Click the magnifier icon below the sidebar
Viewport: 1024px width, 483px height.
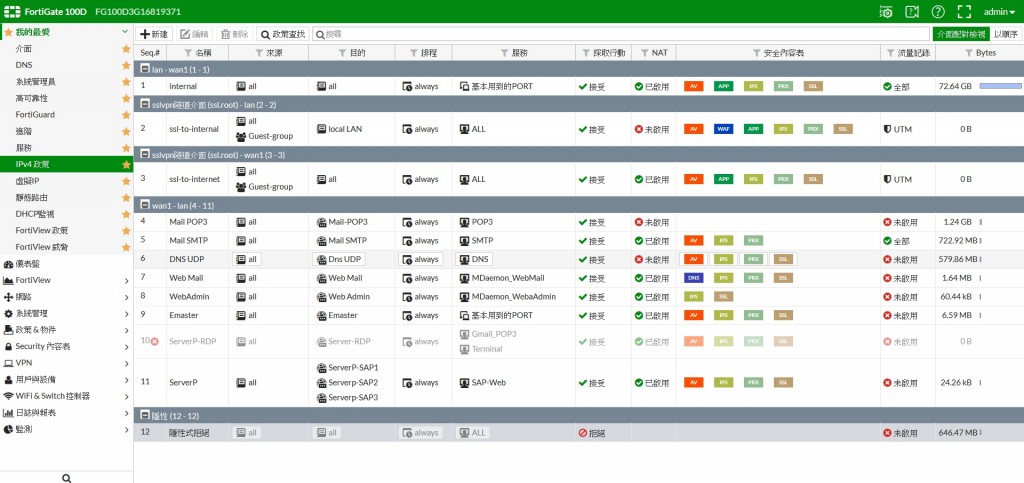click(67, 478)
